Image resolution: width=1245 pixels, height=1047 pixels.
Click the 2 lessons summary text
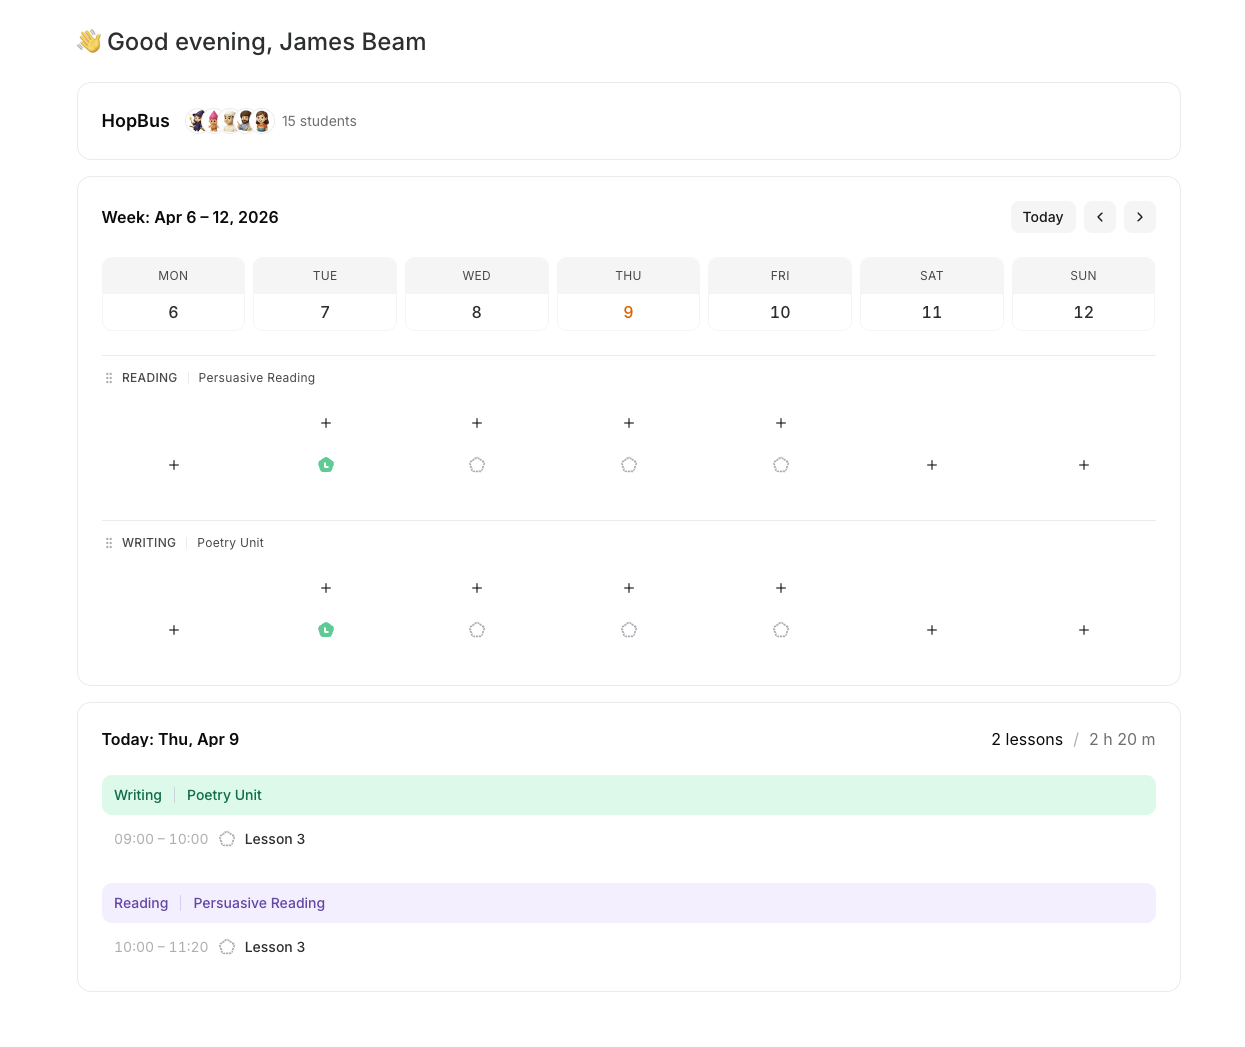pyautogui.click(x=1027, y=739)
